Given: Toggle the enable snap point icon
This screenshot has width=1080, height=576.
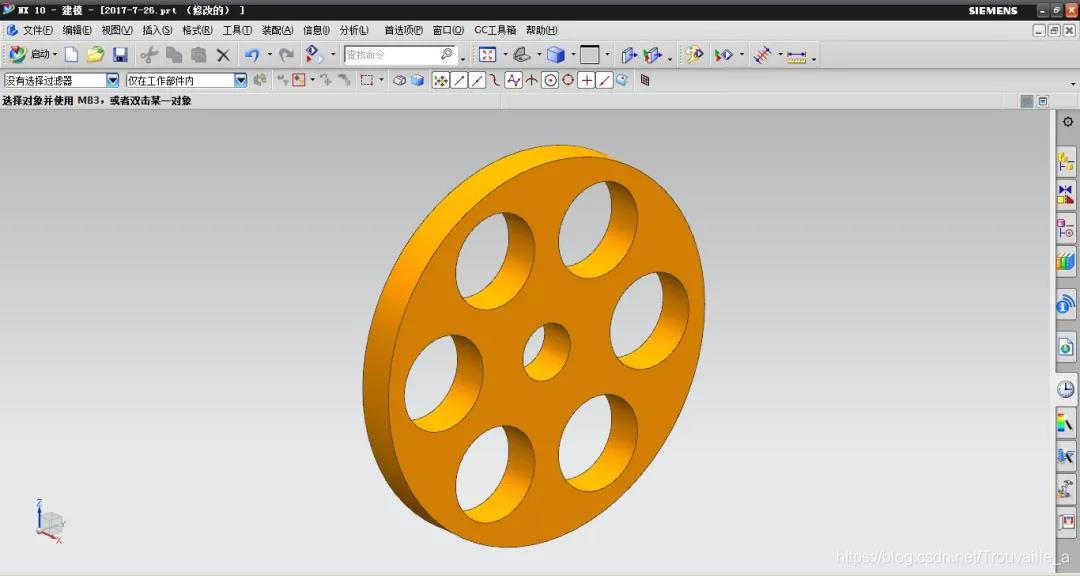Looking at the screenshot, I should (440, 81).
